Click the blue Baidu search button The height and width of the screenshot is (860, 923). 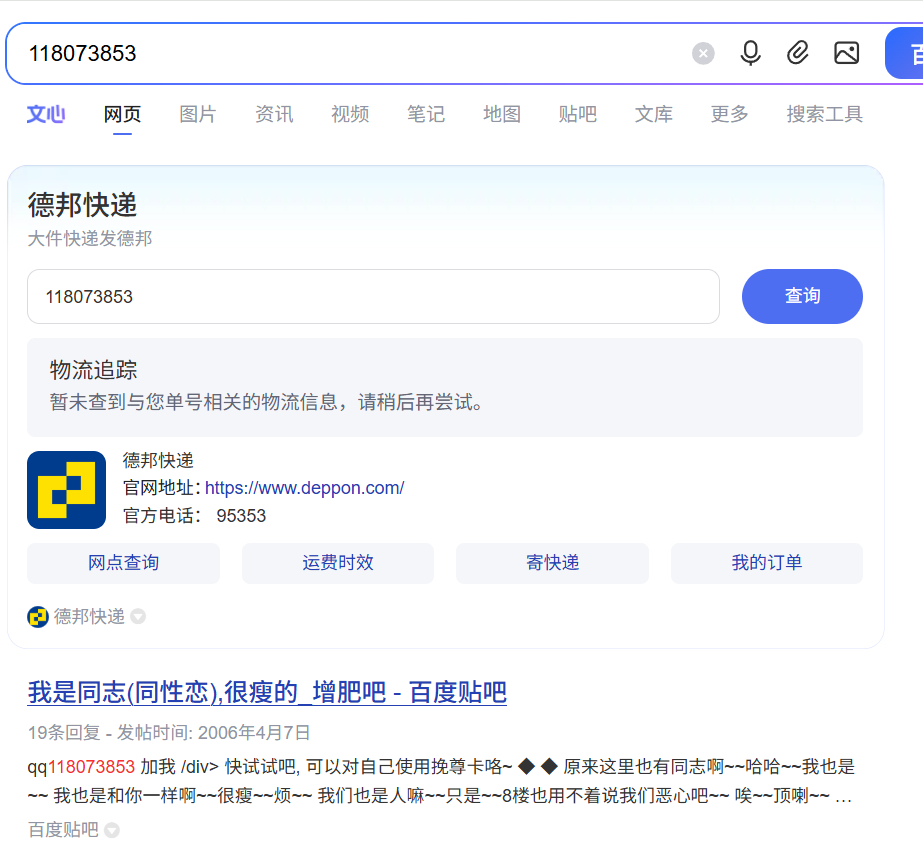click(904, 53)
